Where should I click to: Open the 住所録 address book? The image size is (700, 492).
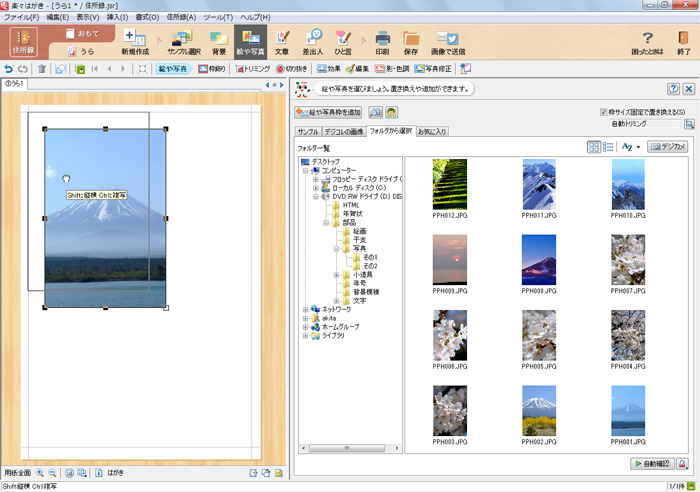point(22,43)
